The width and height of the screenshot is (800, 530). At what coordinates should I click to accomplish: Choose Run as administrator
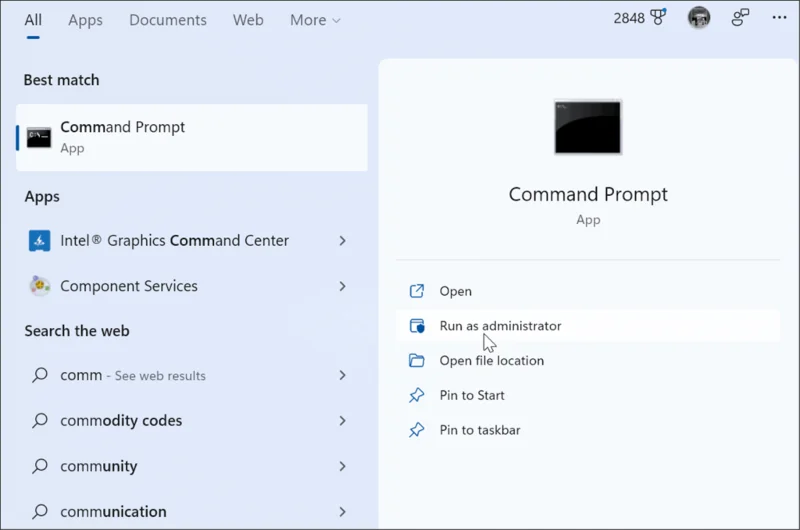pos(588,325)
